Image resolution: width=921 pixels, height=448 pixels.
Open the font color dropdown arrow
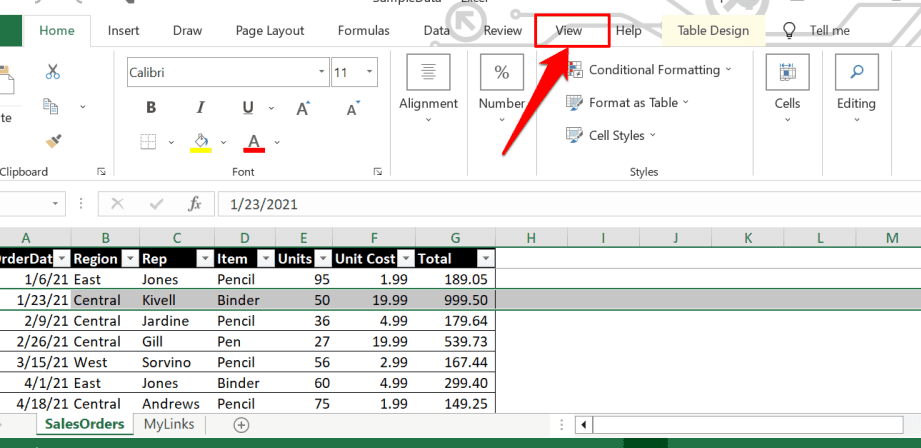(277, 142)
